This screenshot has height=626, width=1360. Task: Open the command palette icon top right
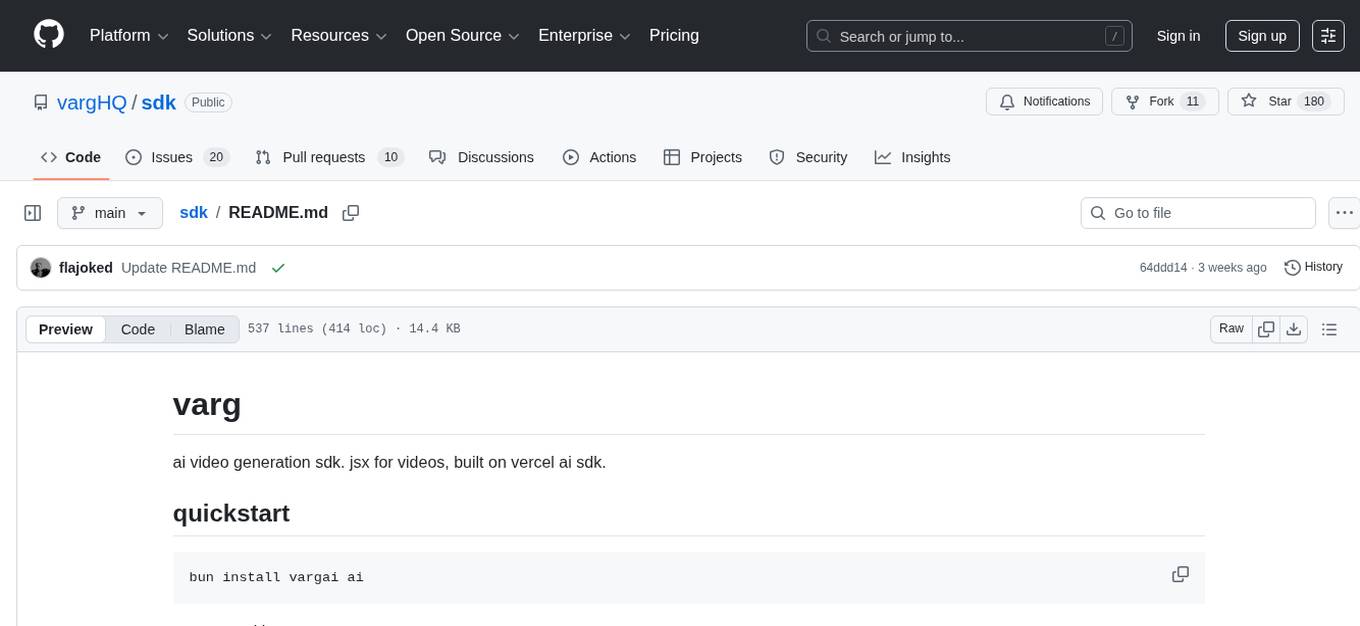1328,35
